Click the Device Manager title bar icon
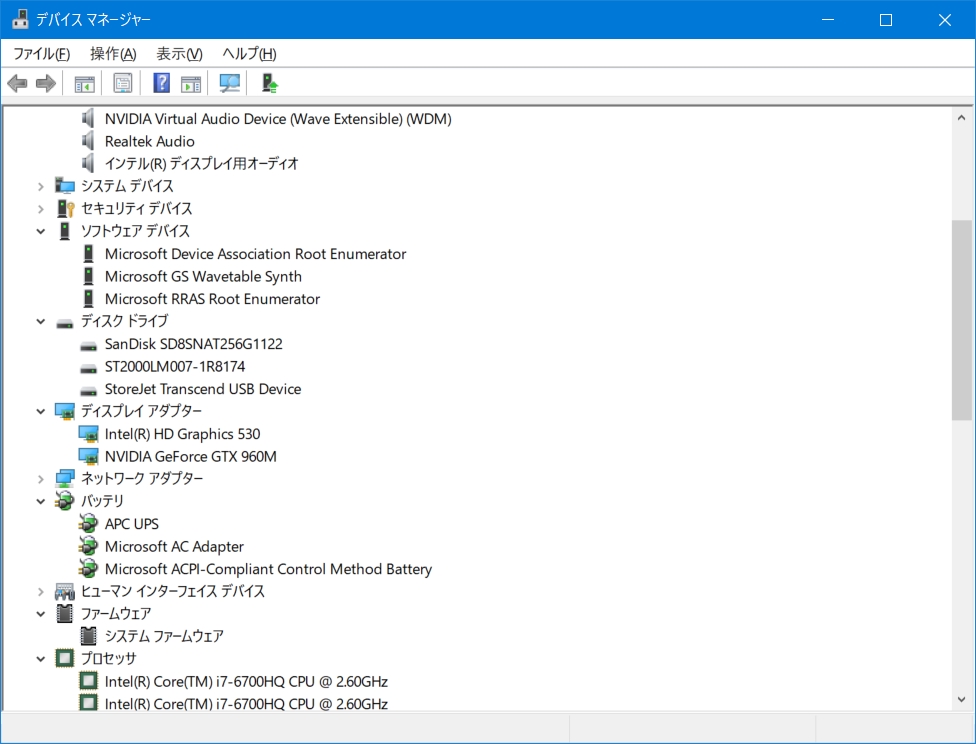The image size is (976, 744). pos(20,19)
